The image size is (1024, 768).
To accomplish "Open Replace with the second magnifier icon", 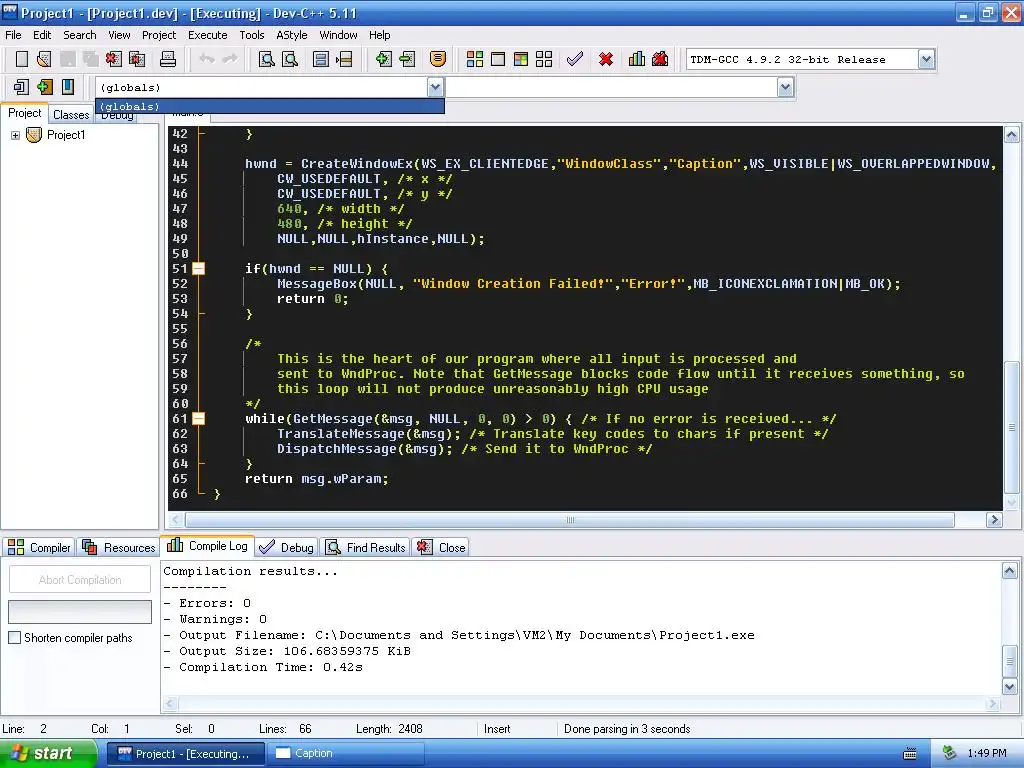I will coord(290,59).
